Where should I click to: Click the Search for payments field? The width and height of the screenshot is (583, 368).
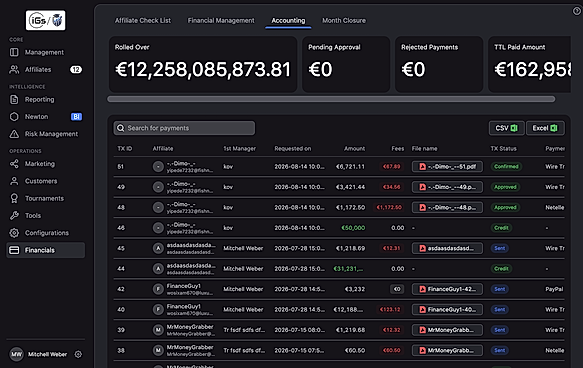tap(184, 128)
